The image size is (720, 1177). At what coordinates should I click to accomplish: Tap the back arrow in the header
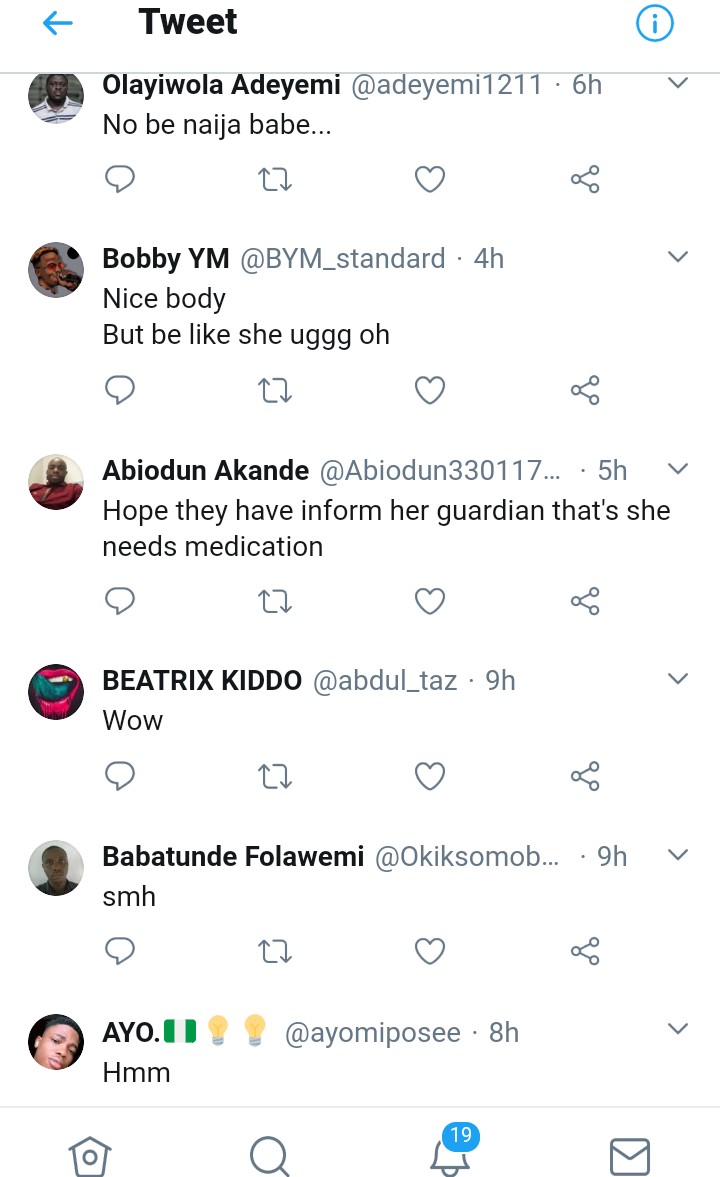tap(58, 24)
